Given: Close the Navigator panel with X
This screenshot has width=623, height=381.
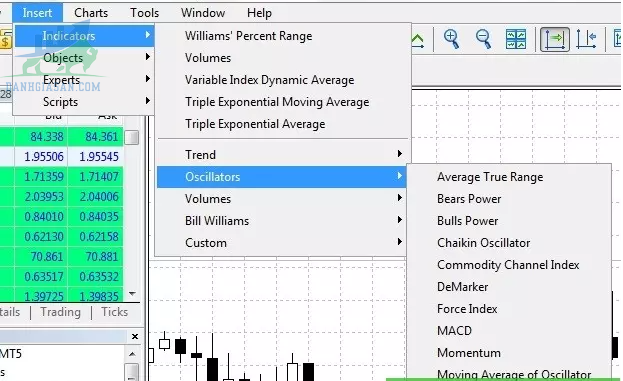Looking at the screenshot, I should click(135, 337).
